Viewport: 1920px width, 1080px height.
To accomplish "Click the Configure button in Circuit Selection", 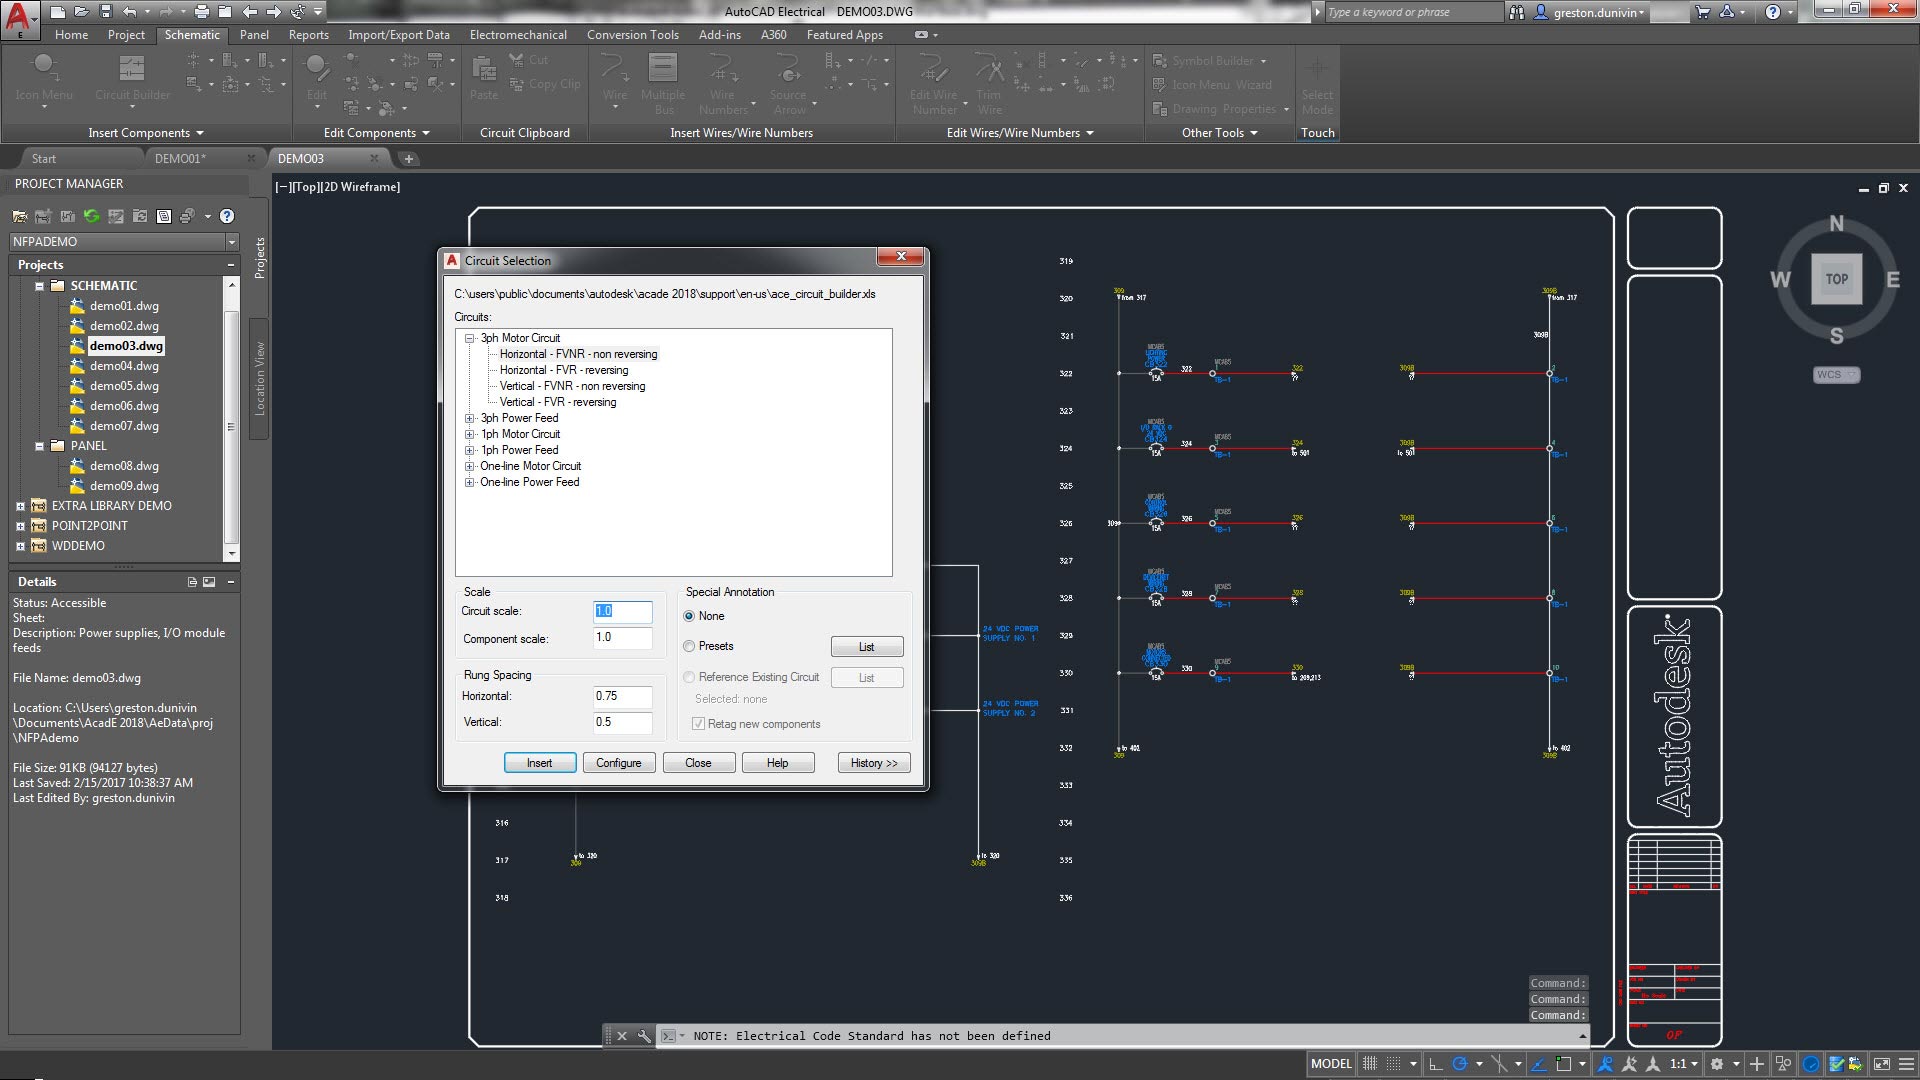I will point(619,762).
